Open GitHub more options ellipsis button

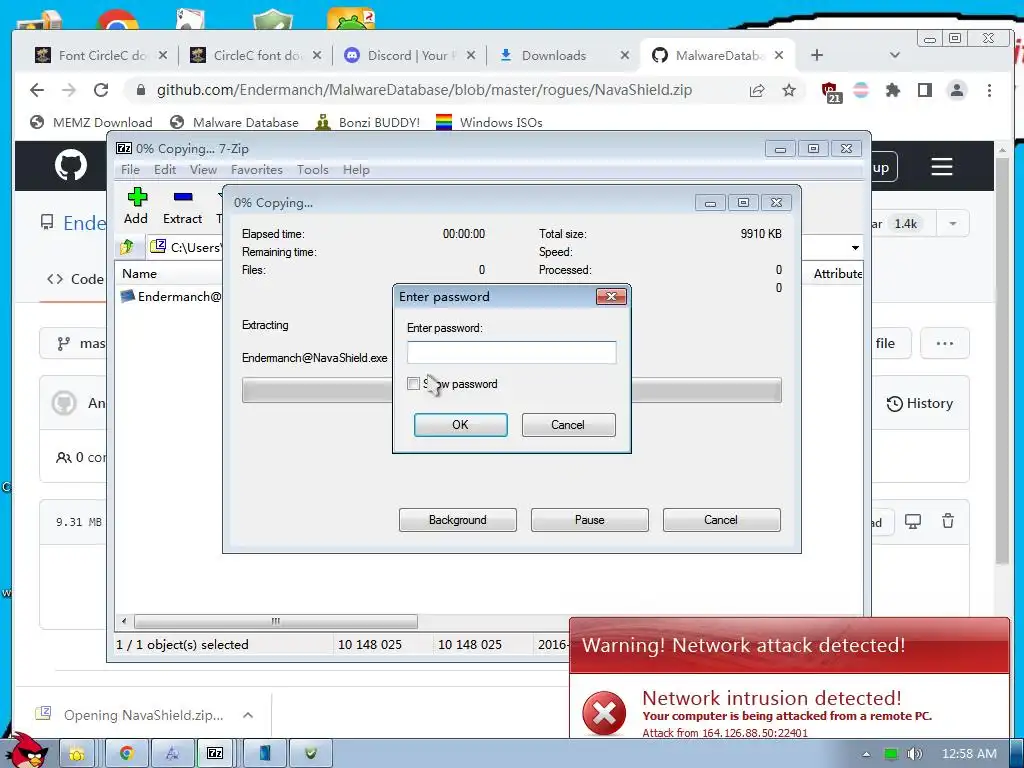click(944, 343)
